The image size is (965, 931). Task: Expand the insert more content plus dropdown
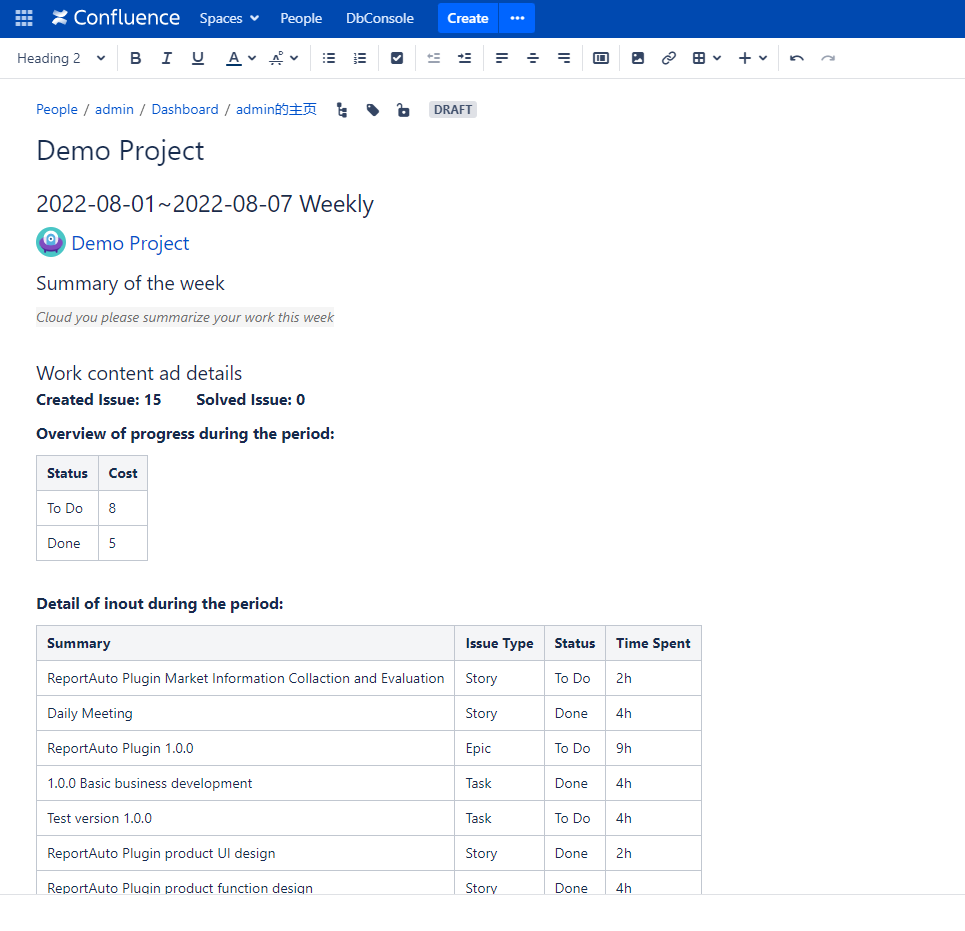753,58
